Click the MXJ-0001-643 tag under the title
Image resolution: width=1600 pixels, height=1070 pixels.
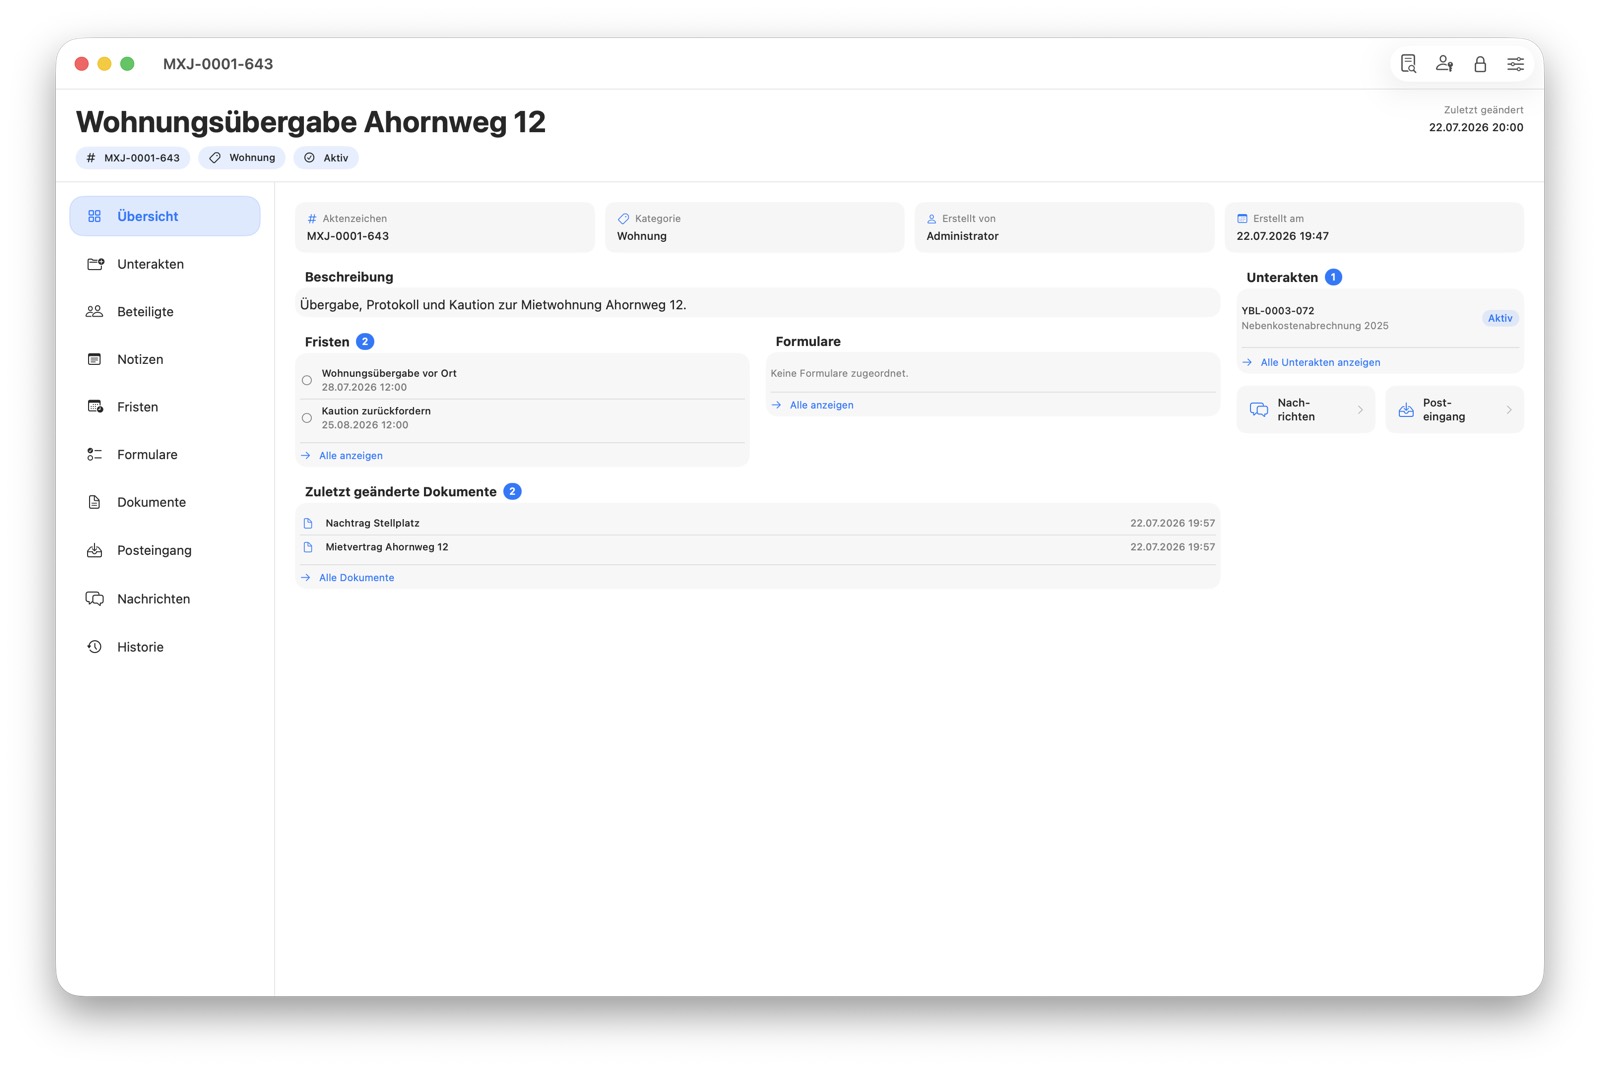[x=133, y=158]
